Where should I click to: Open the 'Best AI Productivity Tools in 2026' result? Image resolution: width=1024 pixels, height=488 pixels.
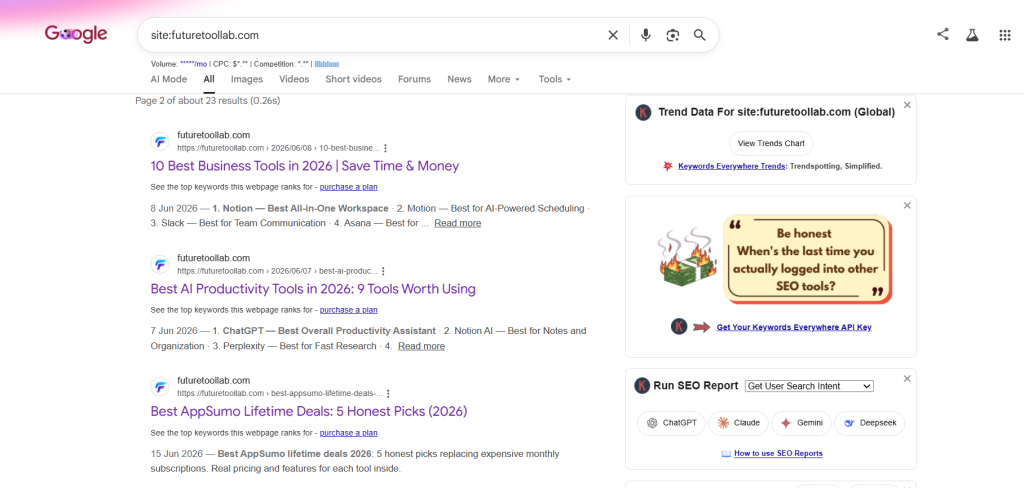click(313, 289)
